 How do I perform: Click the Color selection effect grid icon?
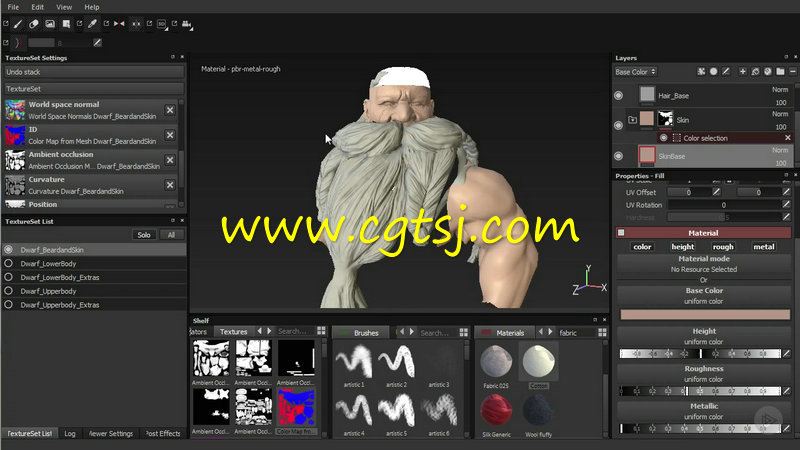point(677,138)
